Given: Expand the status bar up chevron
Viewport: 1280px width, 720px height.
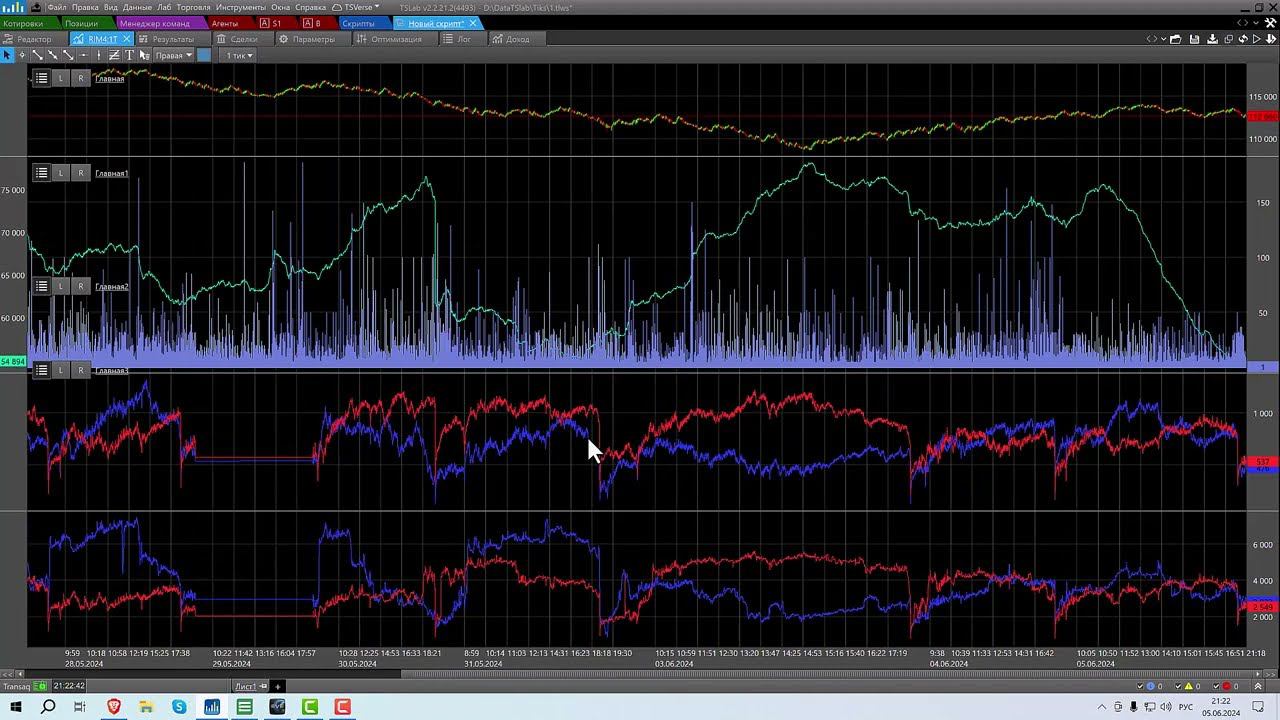Looking at the screenshot, I should click(x=1258, y=687).
